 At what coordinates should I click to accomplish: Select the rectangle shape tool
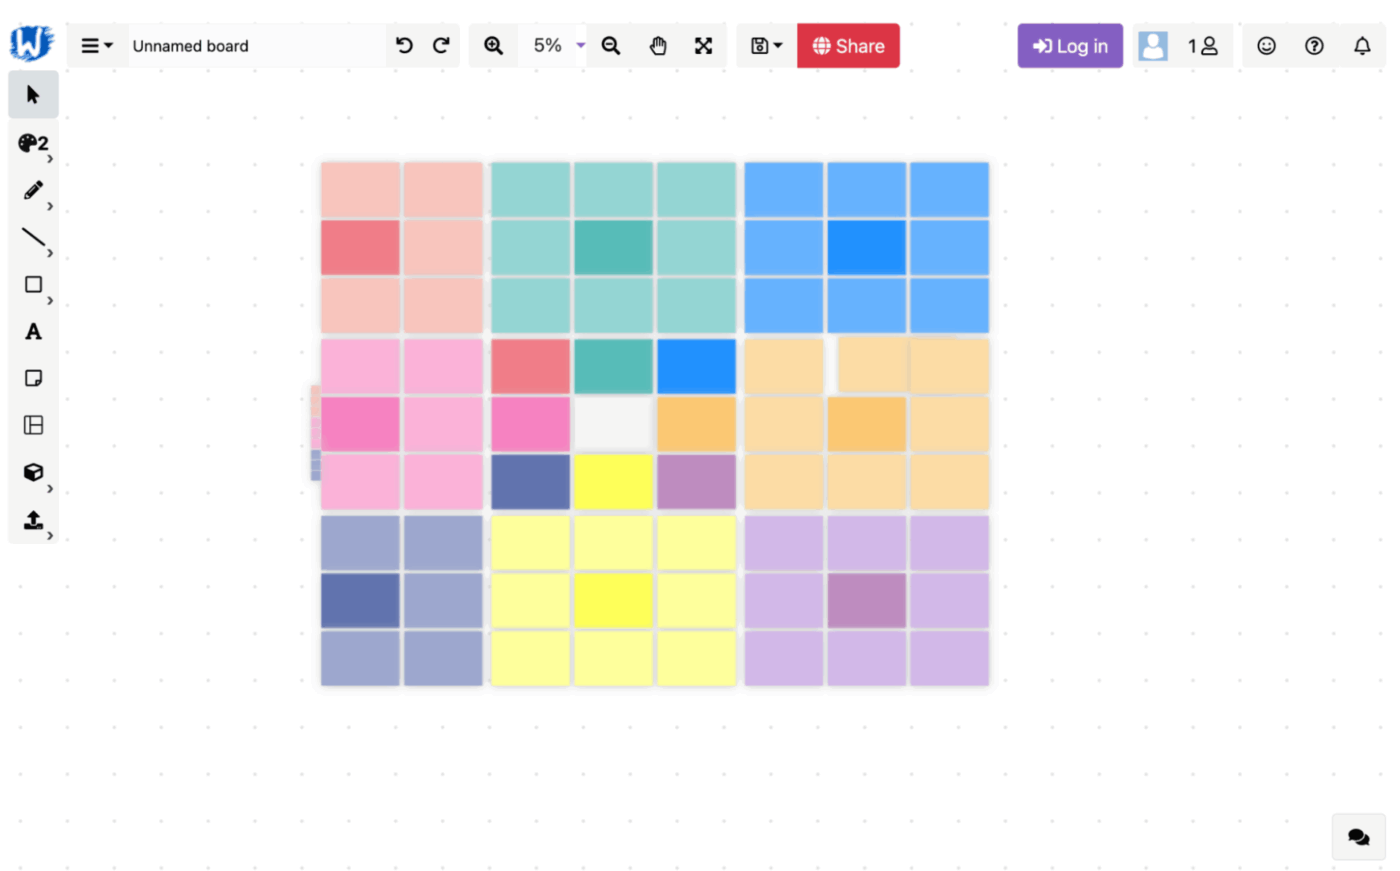[33, 285]
